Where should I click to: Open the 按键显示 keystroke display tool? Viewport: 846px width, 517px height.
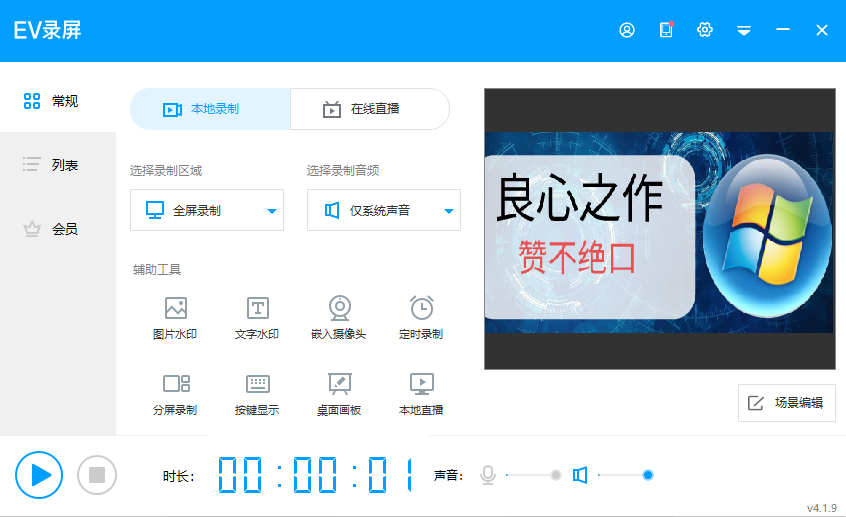coord(257,394)
